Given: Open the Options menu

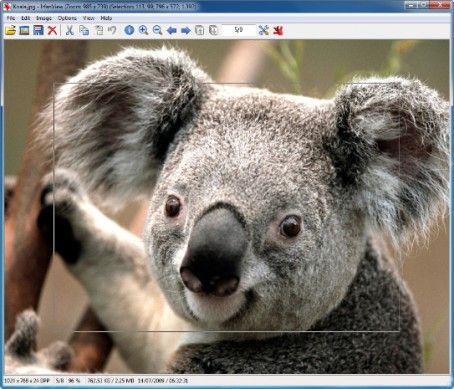Looking at the screenshot, I should coord(67,18).
